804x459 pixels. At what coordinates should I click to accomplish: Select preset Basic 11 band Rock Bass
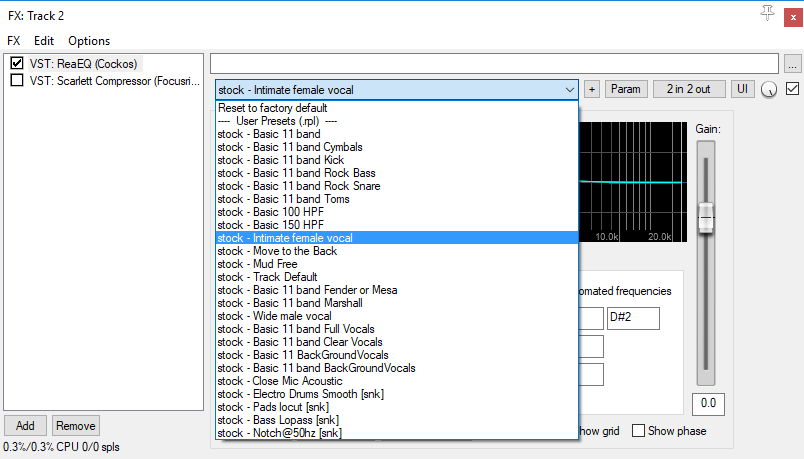(397, 173)
